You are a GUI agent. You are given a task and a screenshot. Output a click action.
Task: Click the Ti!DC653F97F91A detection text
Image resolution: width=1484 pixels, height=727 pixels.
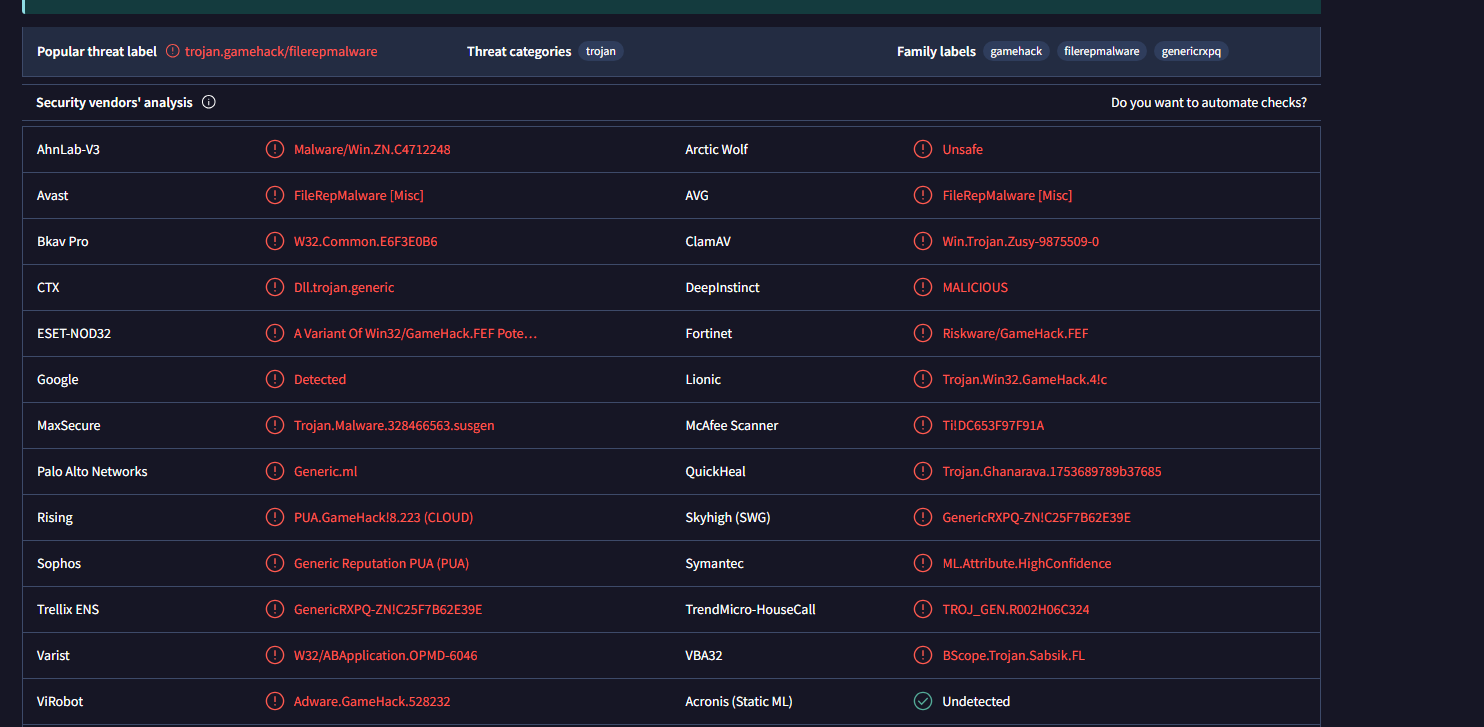[x=993, y=425]
